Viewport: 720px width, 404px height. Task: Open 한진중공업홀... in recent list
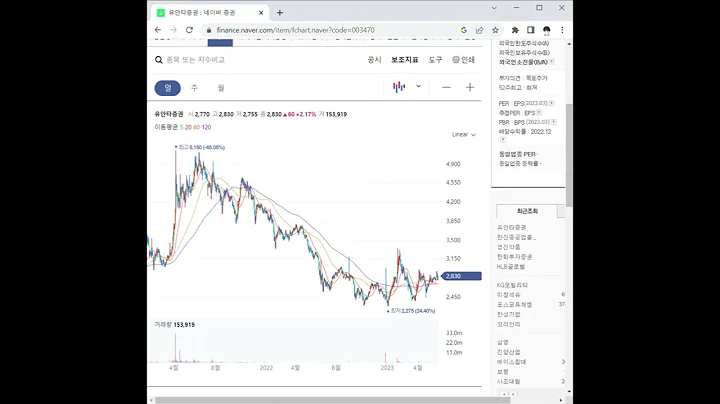[x=517, y=237]
